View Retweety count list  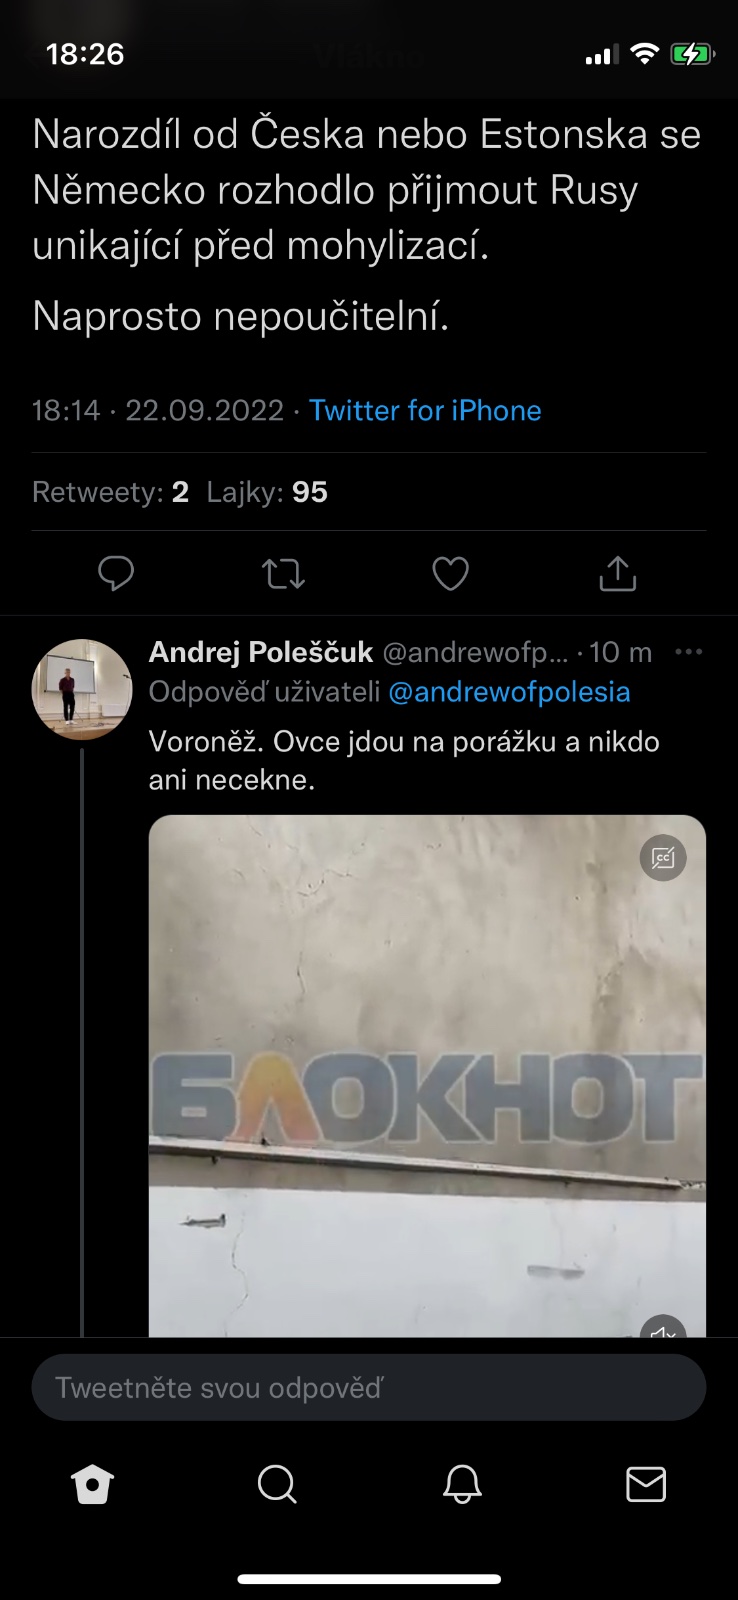[x=110, y=492]
